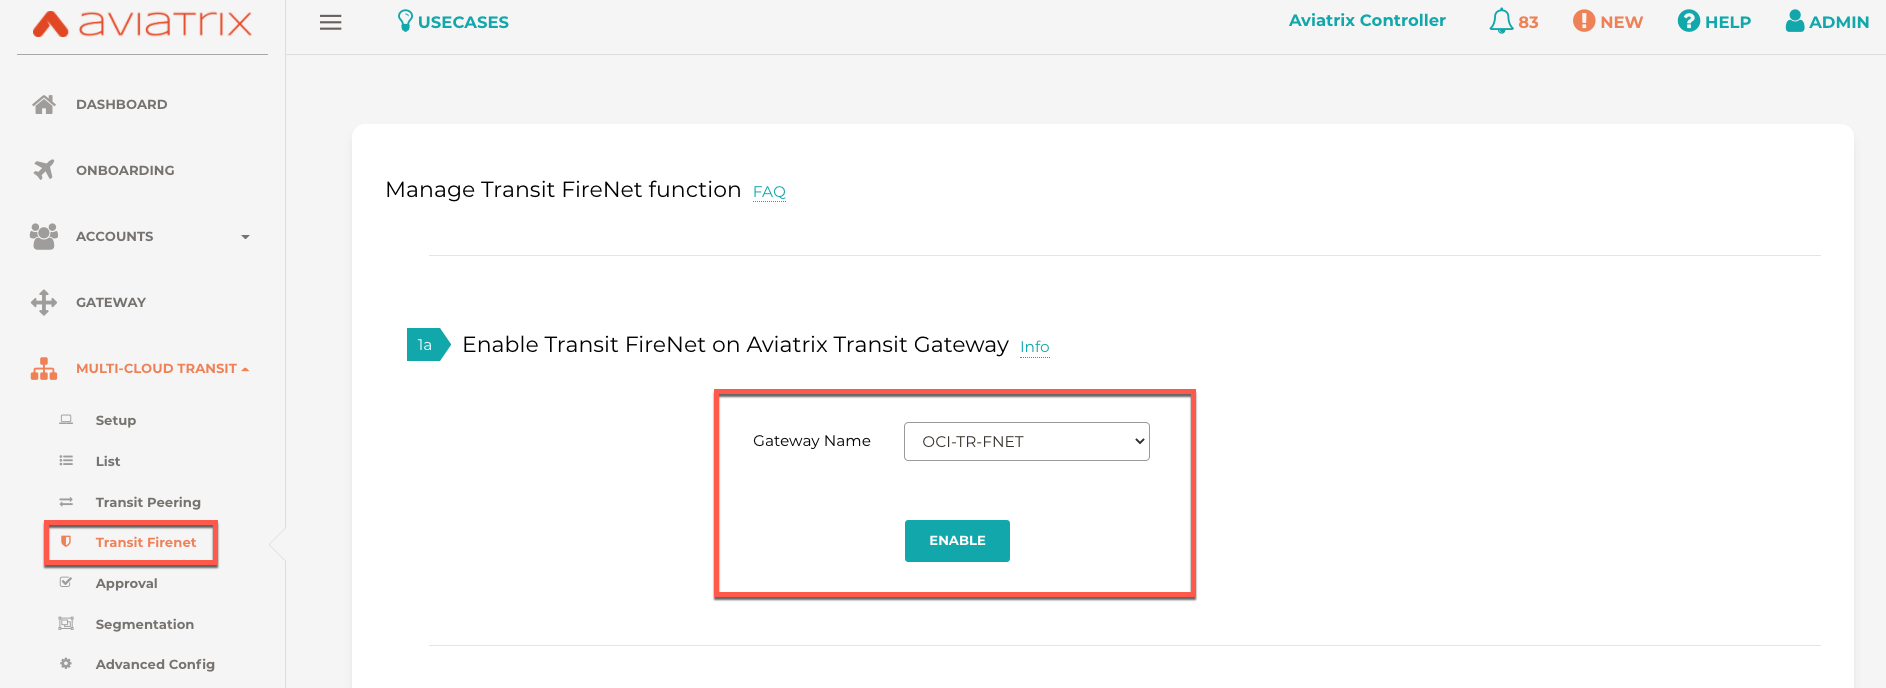
Task: Open the Gateway section via its gateway icon
Action: point(44,302)
